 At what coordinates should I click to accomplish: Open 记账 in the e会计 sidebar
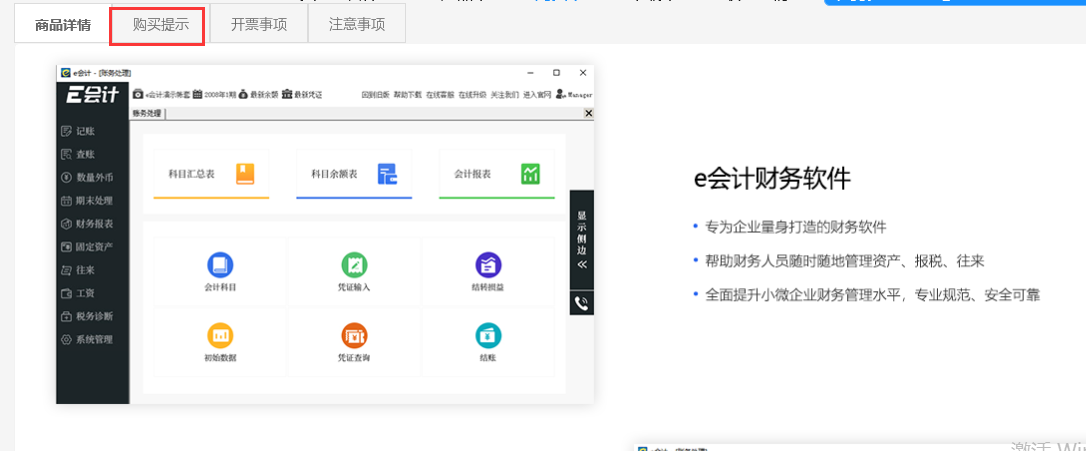[78, 131]
